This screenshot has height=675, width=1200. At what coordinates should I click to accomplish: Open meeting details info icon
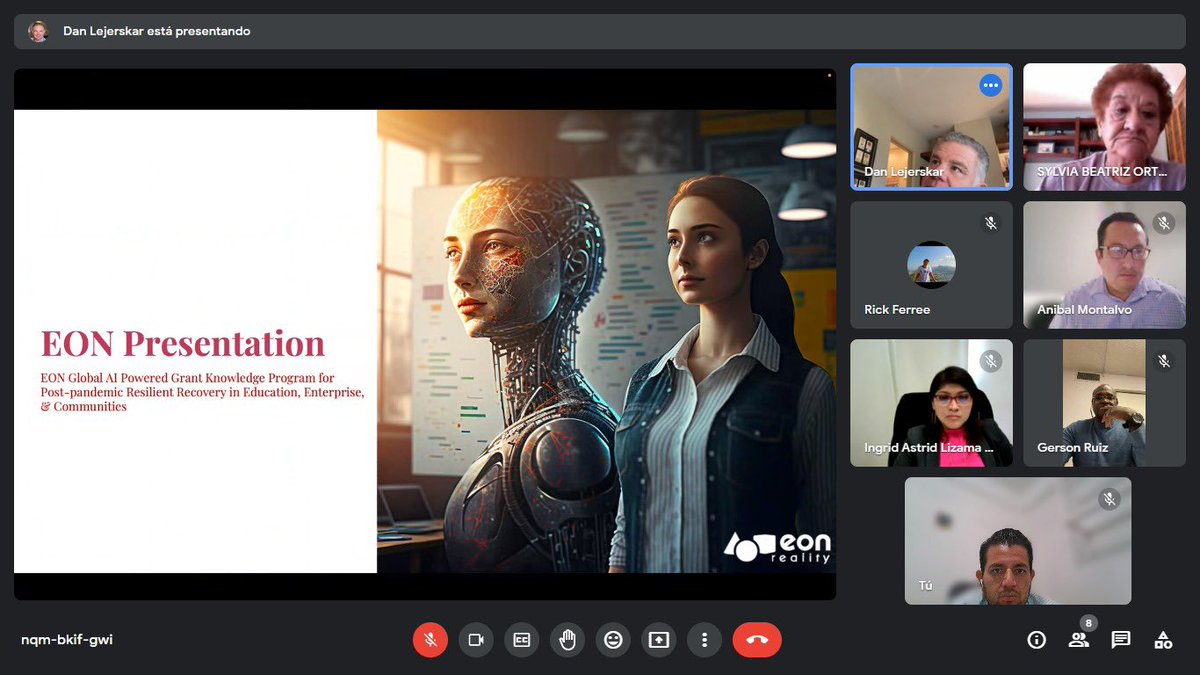pyautogui.click(x=1037, y=640)
